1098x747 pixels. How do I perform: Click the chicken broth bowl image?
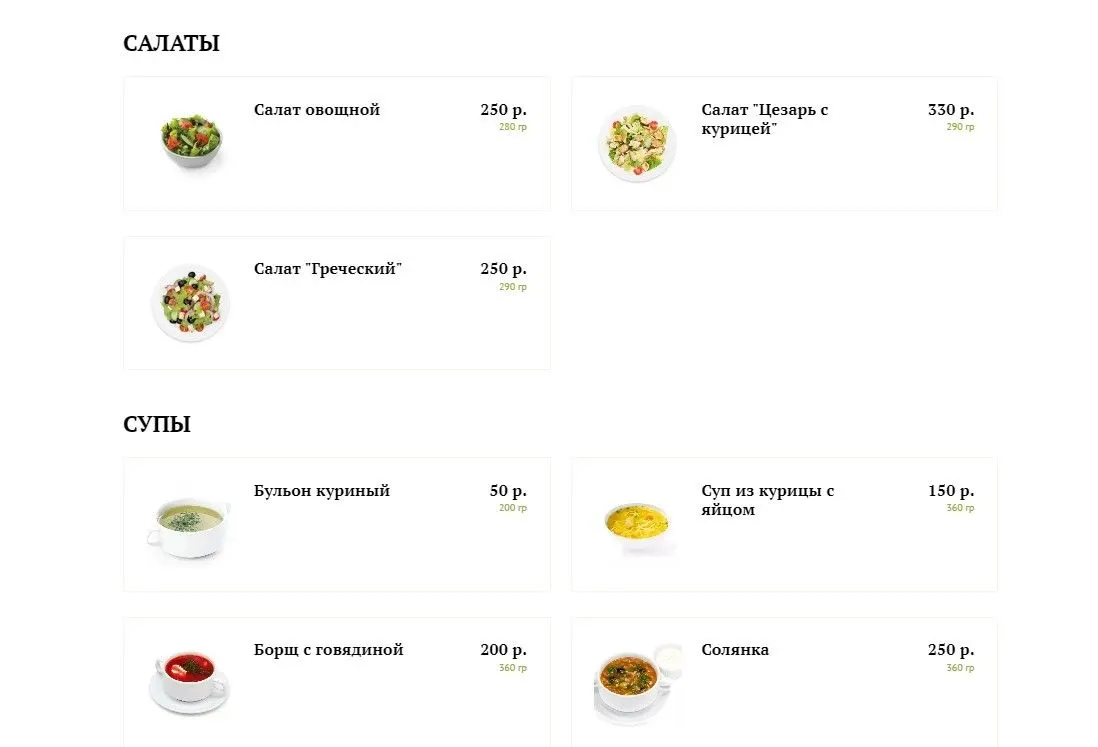[189, 526]
